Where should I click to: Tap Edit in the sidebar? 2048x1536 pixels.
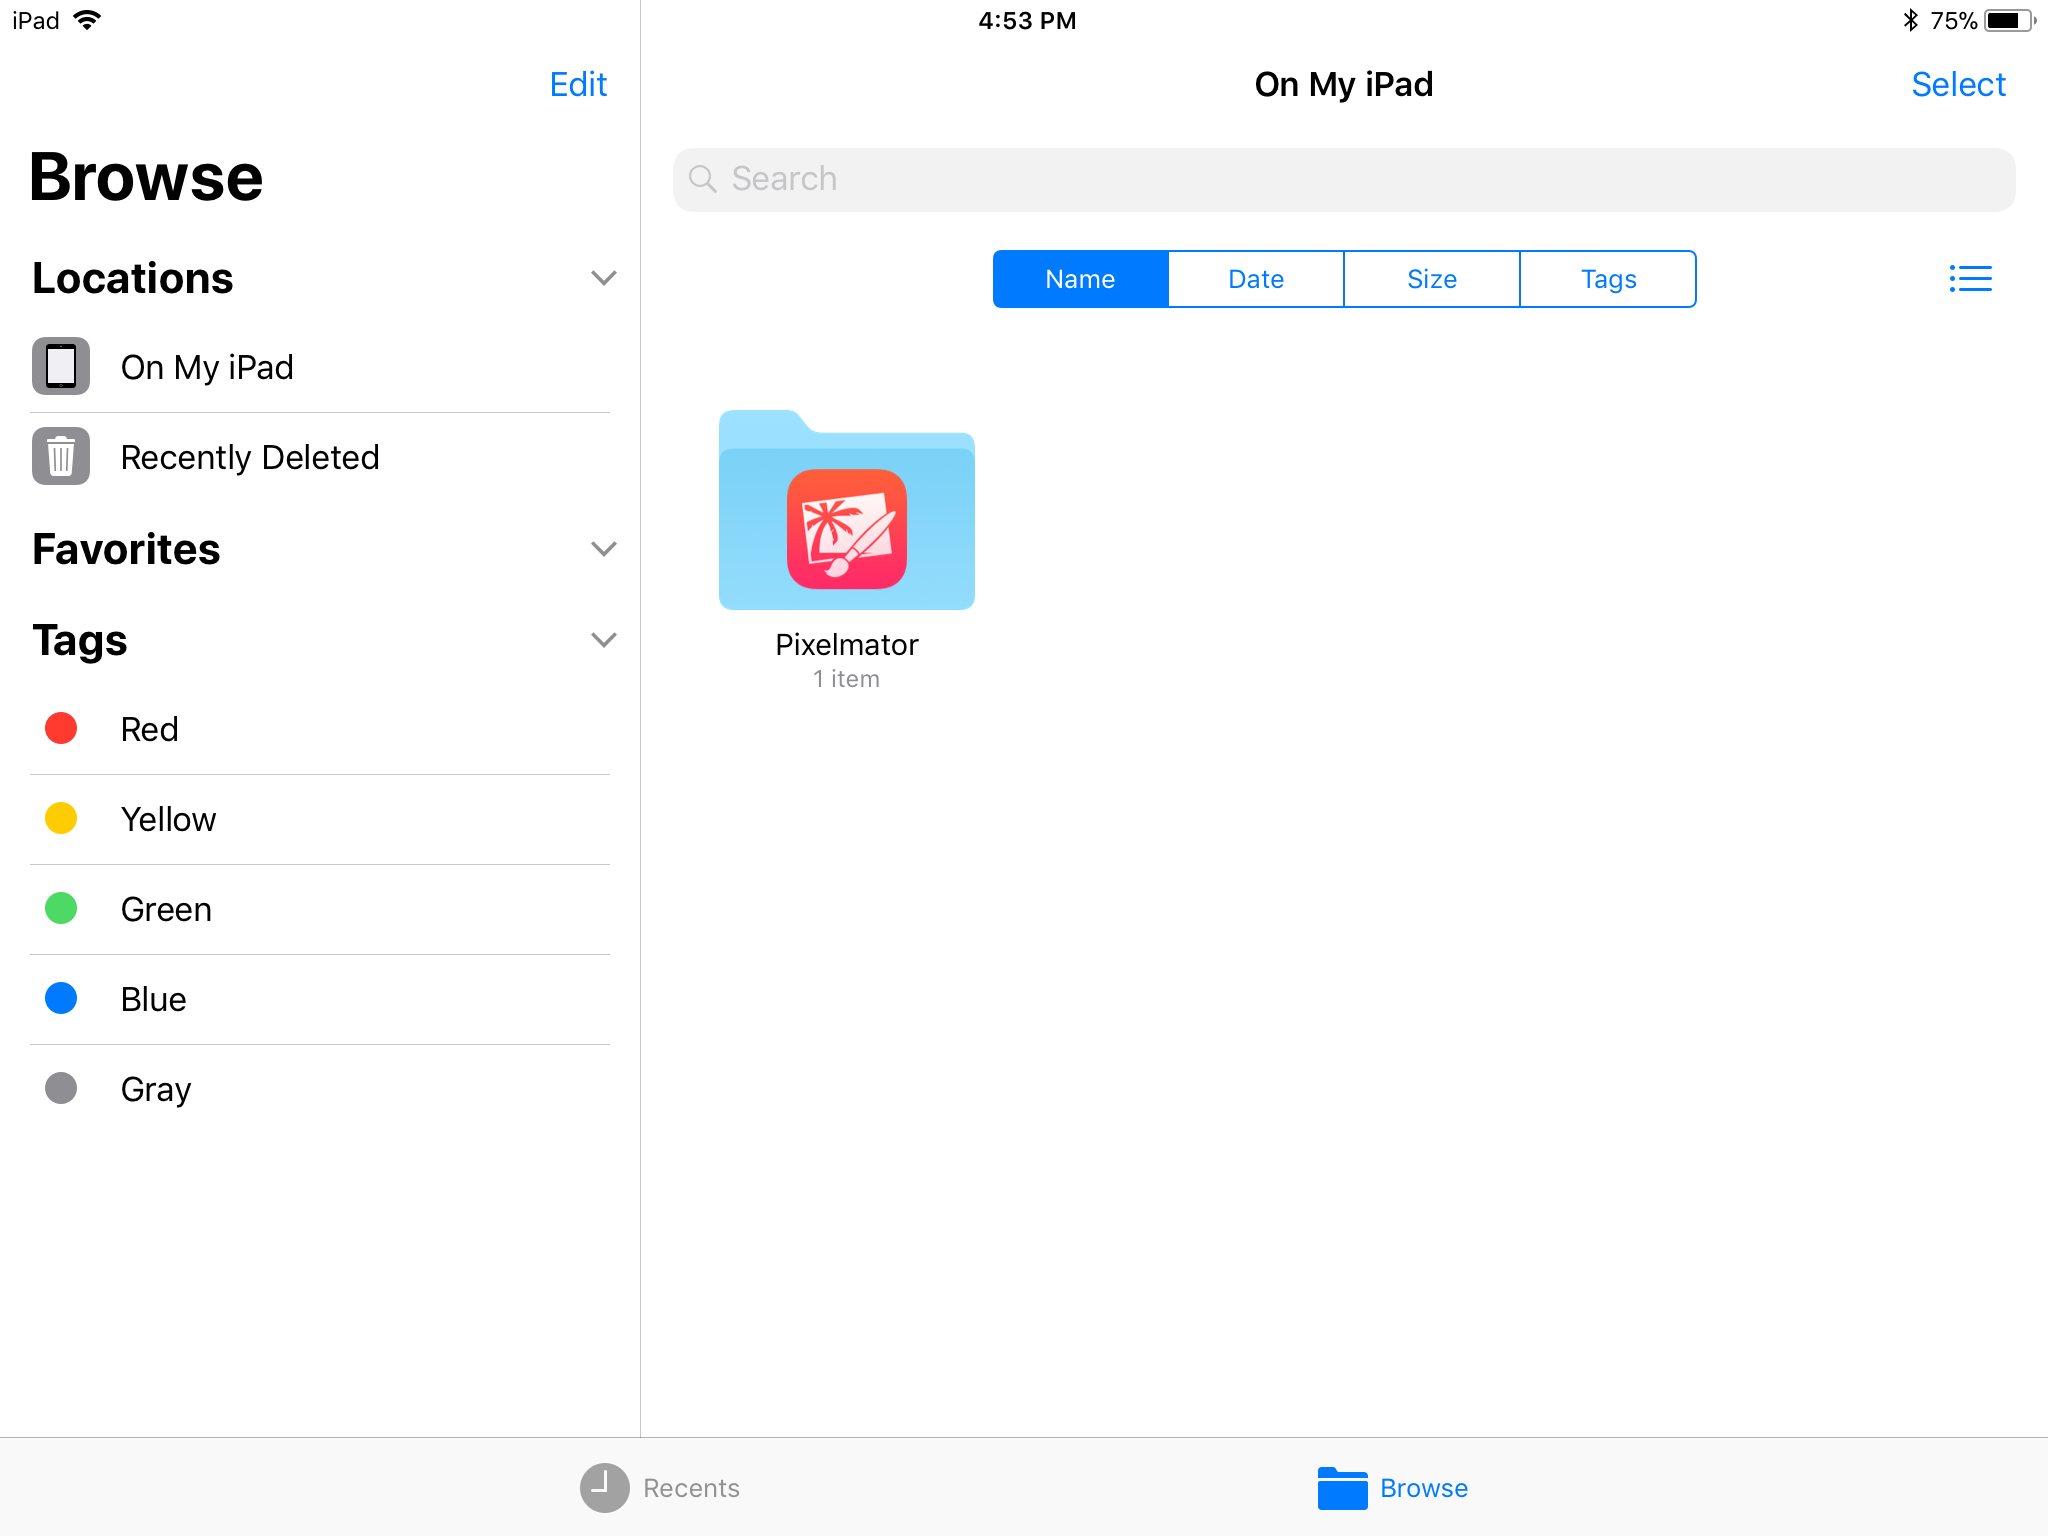[x=578, y=84]
